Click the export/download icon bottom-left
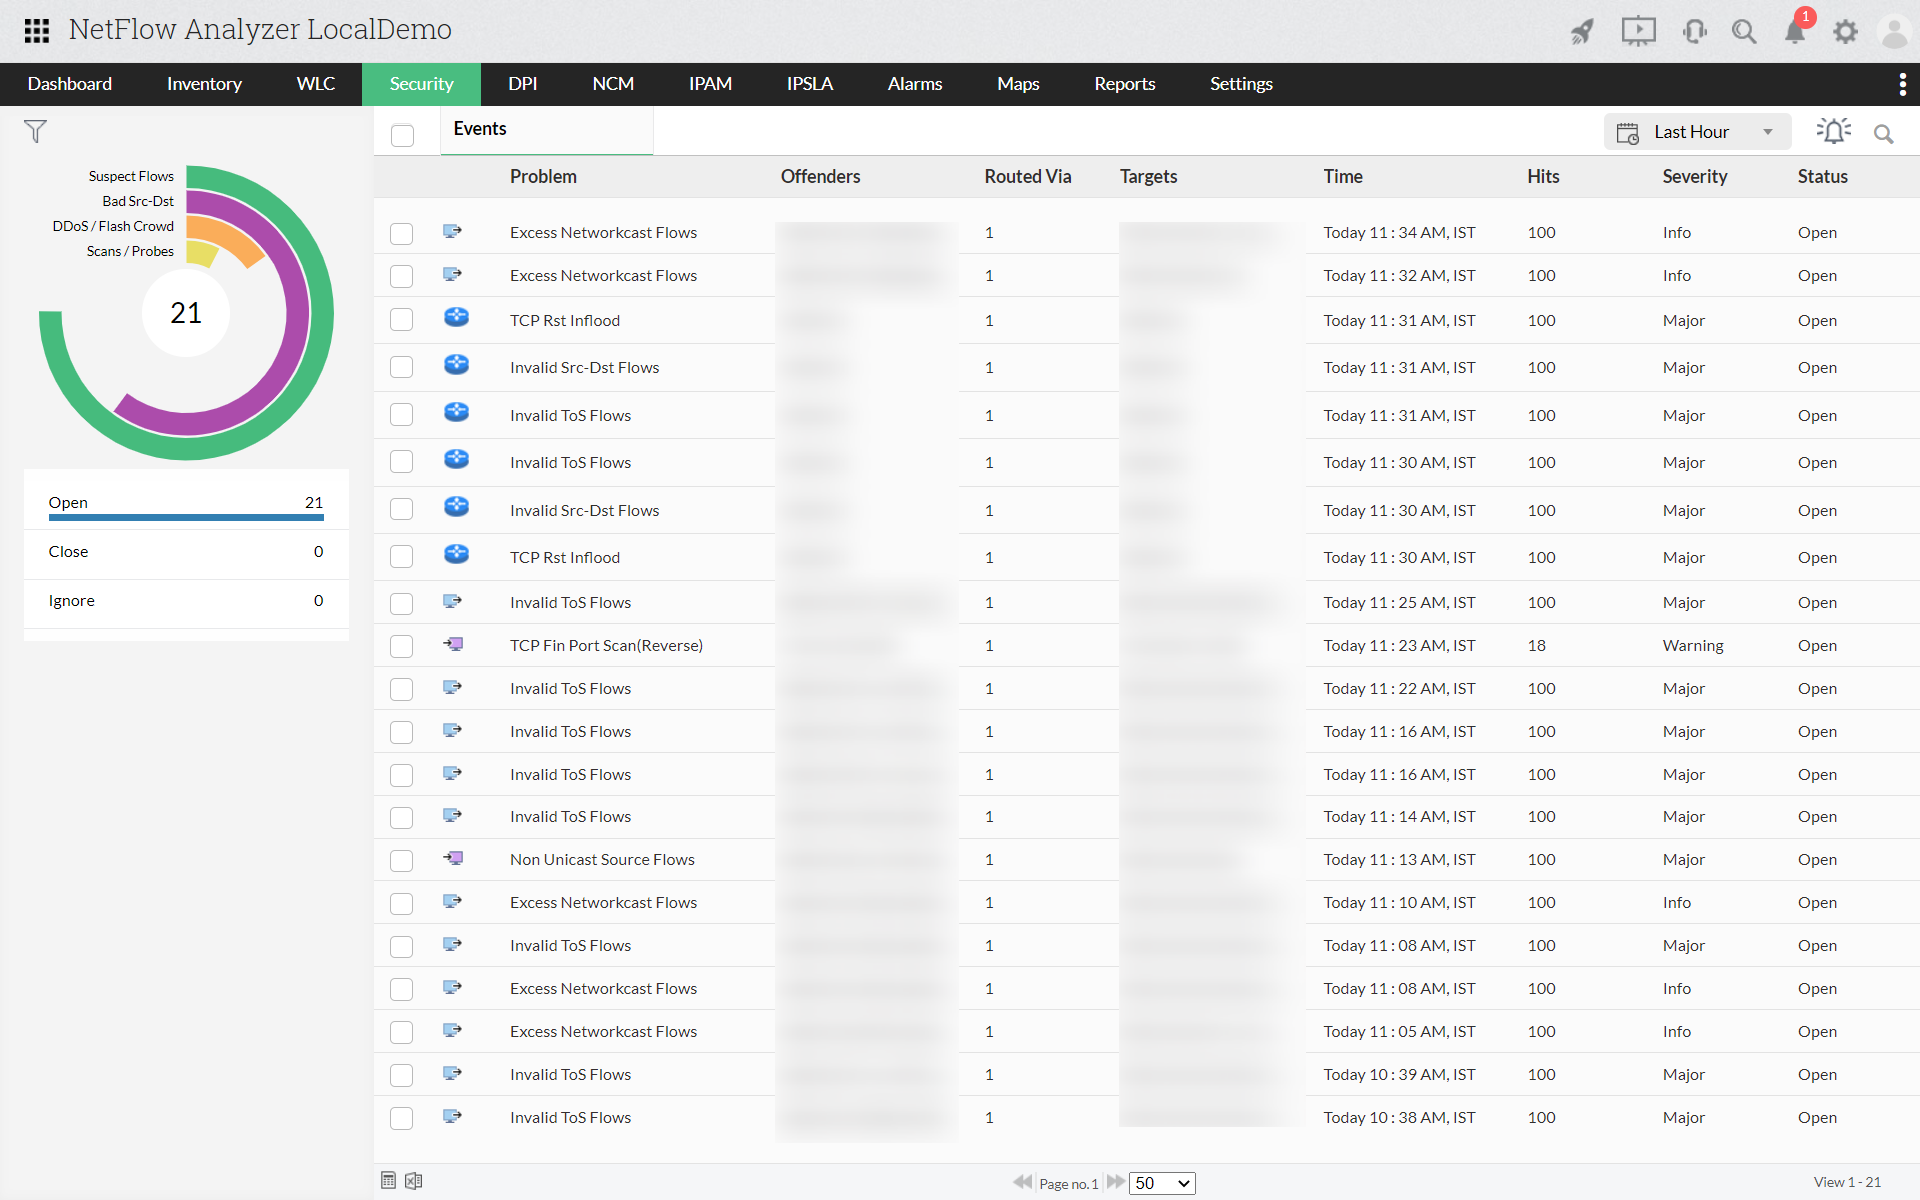Screen dimensions: 1920x1200 click(x=413, y=1179)
